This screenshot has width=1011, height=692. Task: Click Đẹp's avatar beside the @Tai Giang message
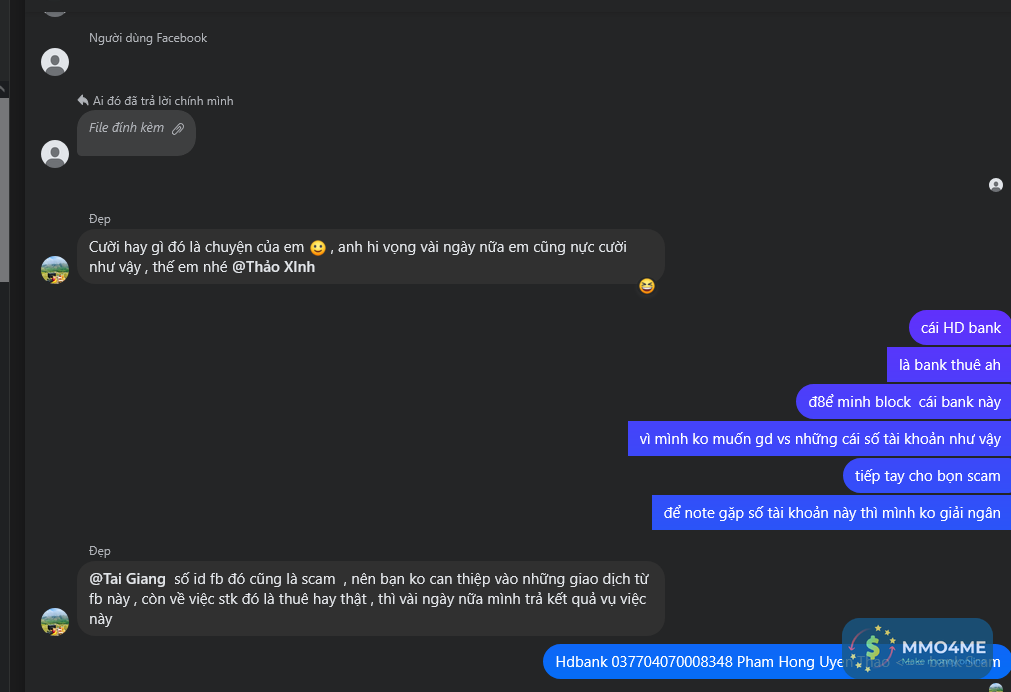pos(55,621)
